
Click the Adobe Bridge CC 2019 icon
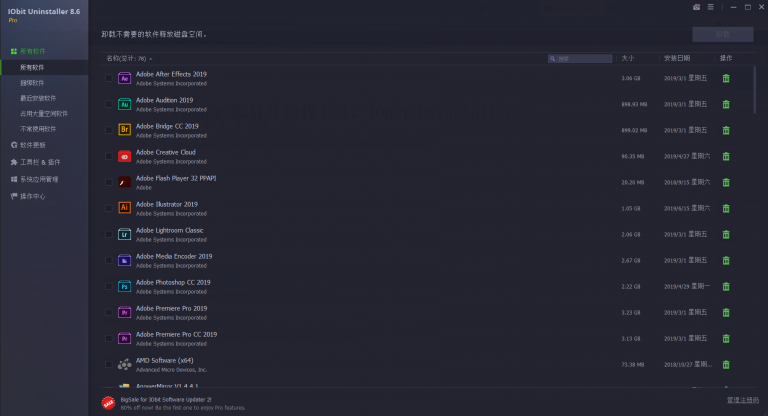tap(124, 130)
